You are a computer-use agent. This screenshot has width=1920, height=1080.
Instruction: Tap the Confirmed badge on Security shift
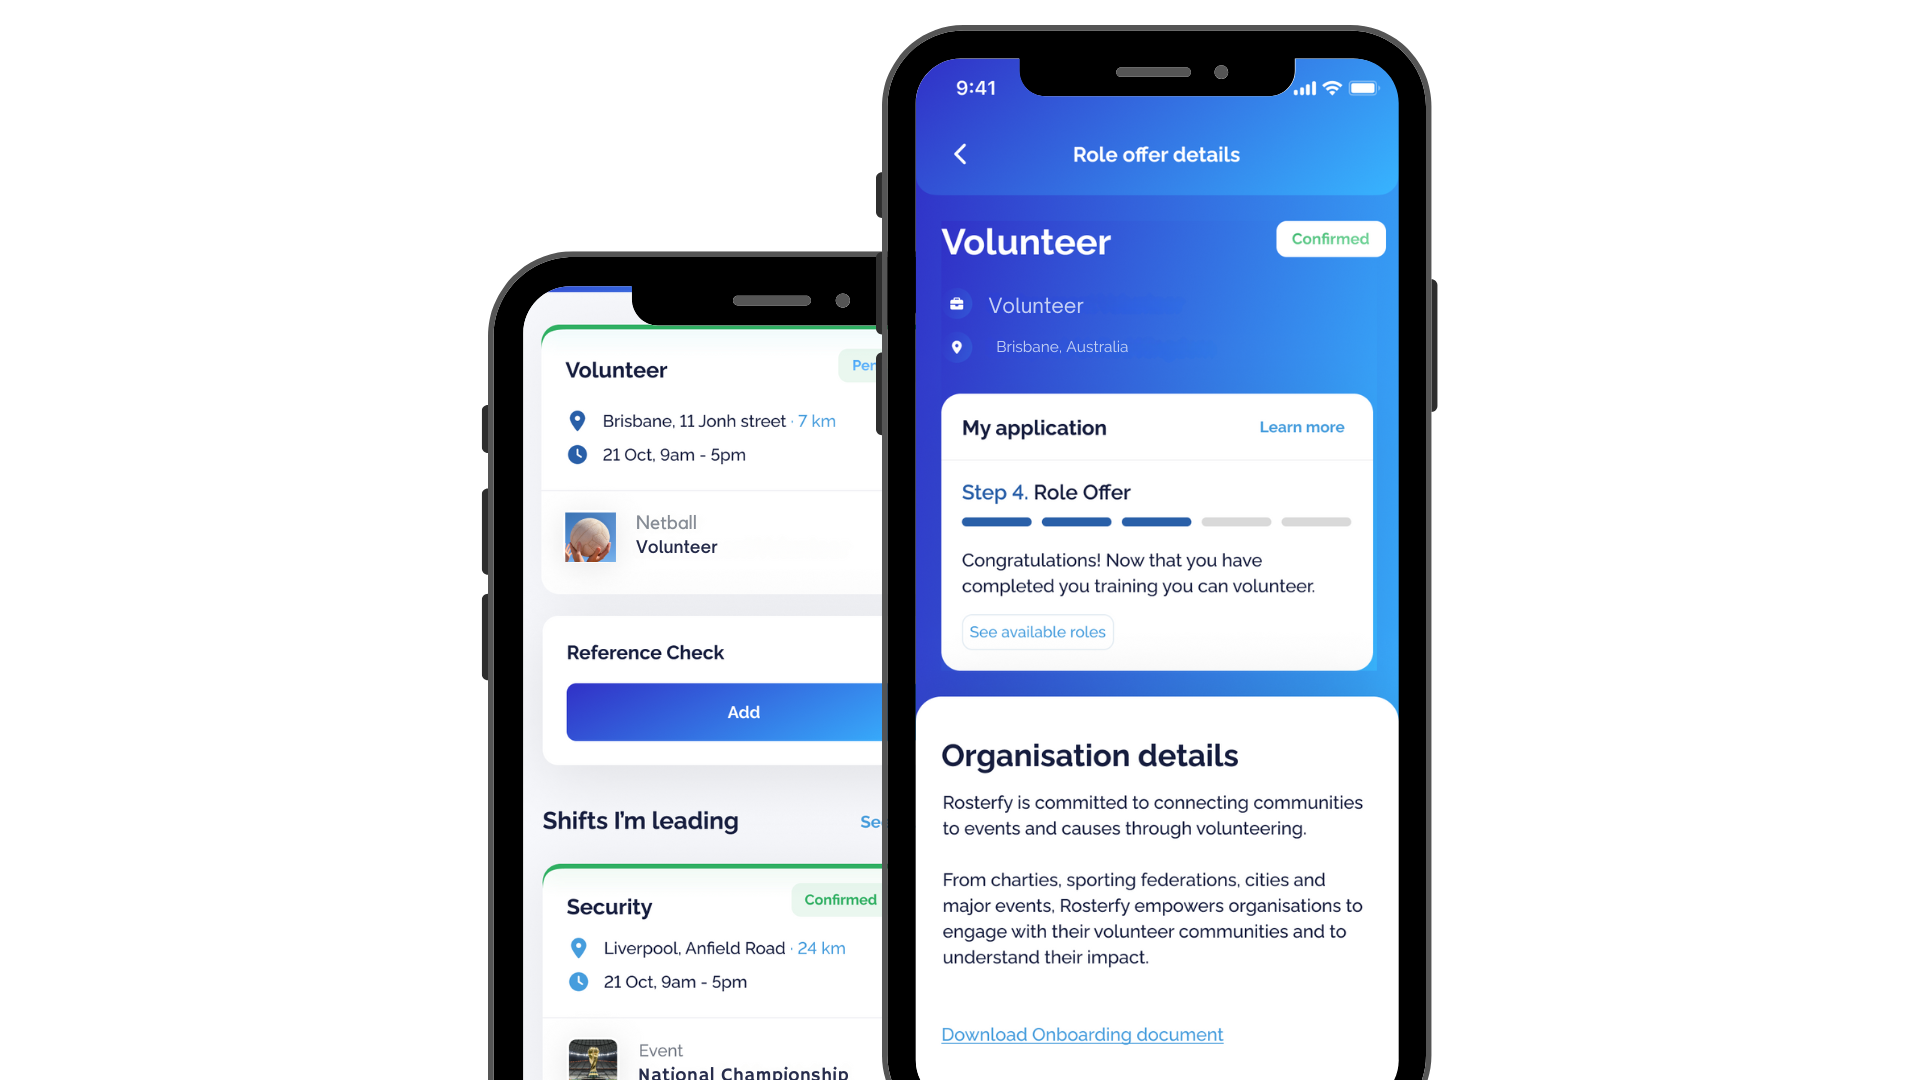click(x=840, y=899)
